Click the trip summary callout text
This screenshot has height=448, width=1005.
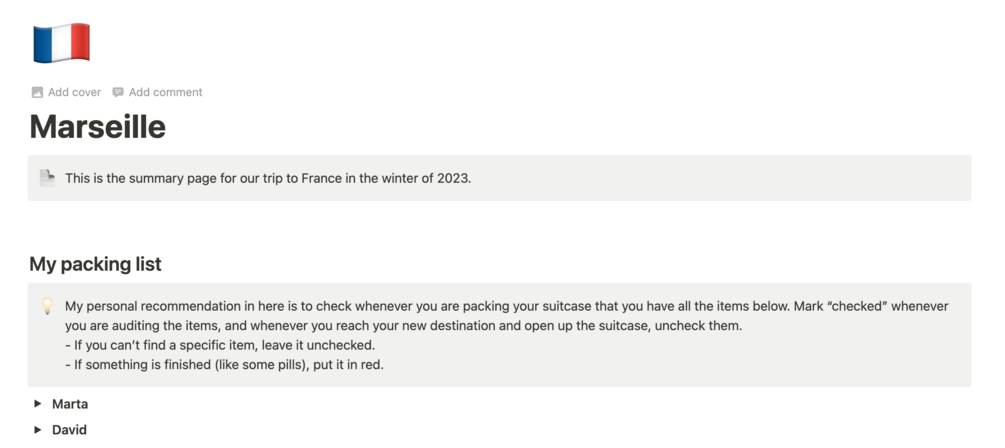[267, 178]
